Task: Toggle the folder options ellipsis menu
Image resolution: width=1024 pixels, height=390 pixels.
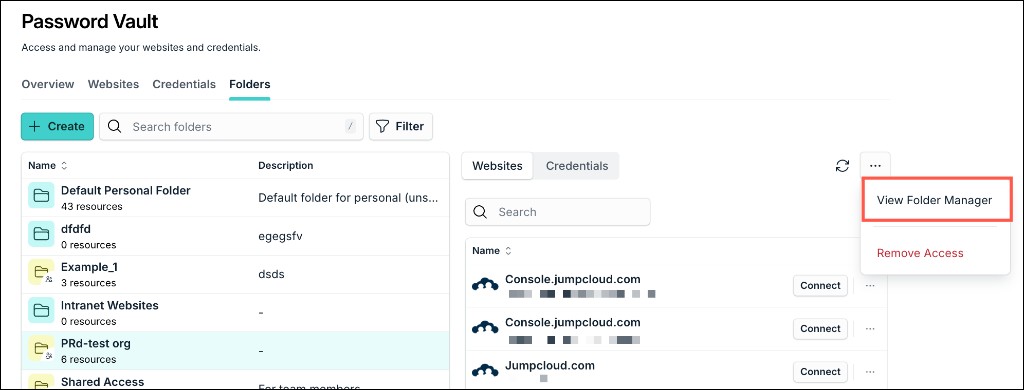Action: 875,166
